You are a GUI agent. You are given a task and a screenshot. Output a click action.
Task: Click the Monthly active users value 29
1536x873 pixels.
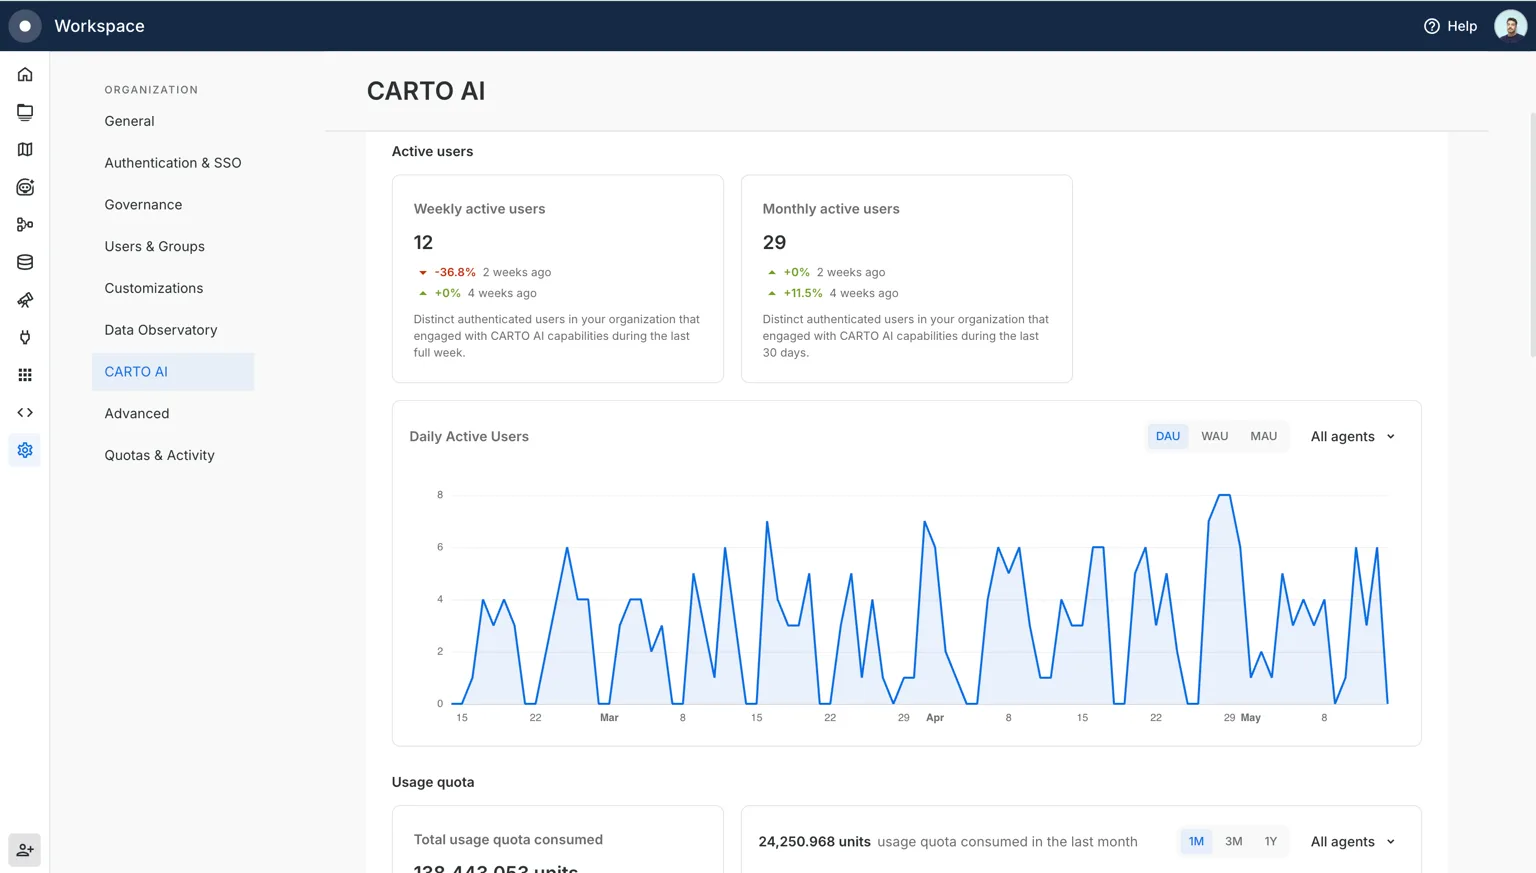(774, 242)
